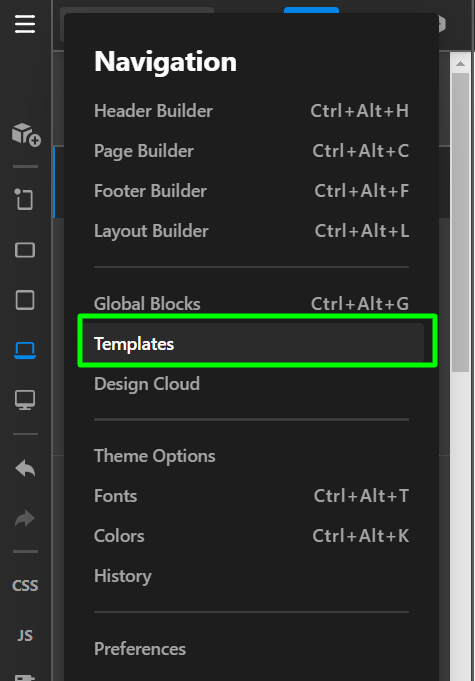The height and width of the screenshot is (681, 475).
Task: Switch to the laptop viewport icon
Action: pos(25,350)
